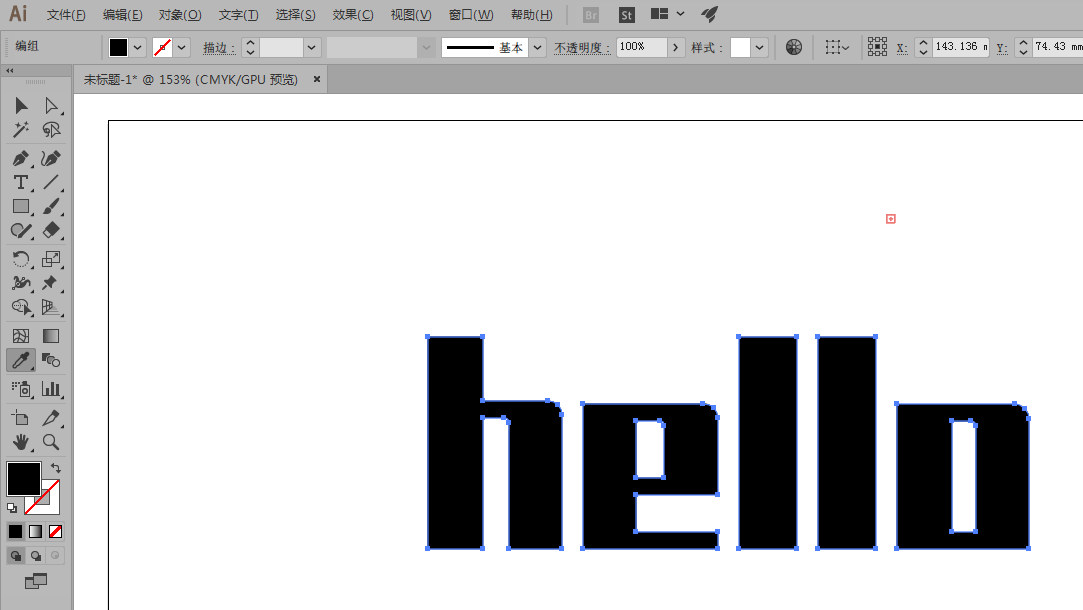
Task: Select the Curvature tool
Action: point(51,158)
